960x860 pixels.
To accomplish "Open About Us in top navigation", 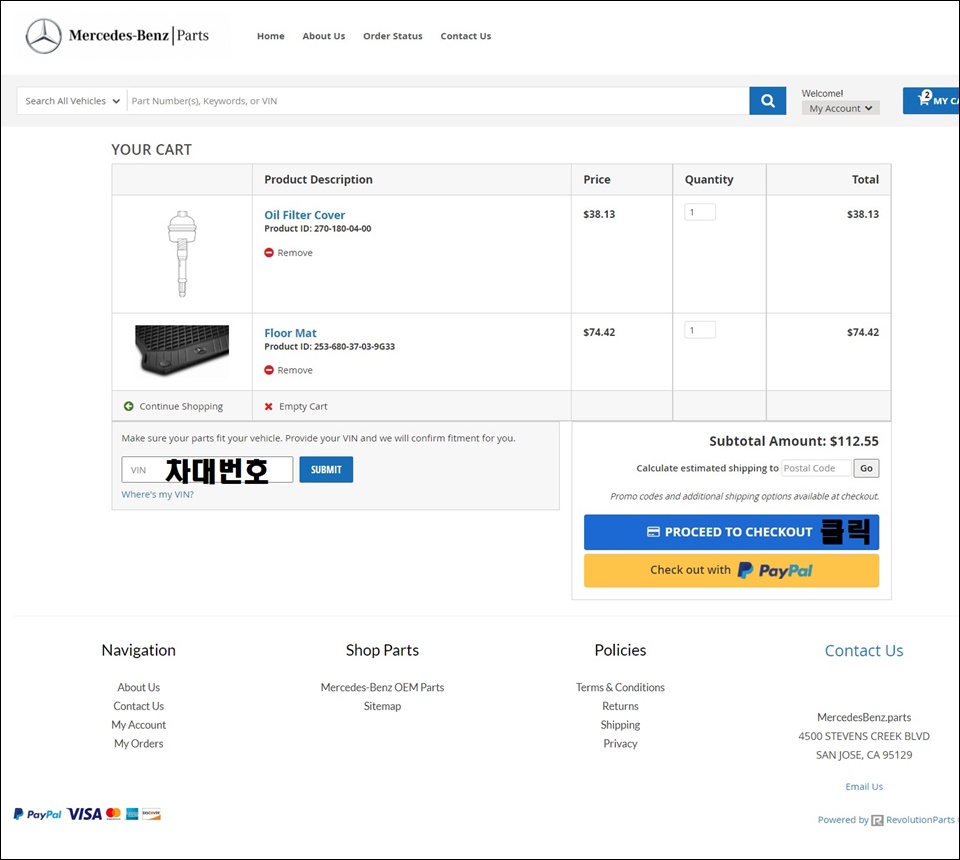I will coord(324,36).
